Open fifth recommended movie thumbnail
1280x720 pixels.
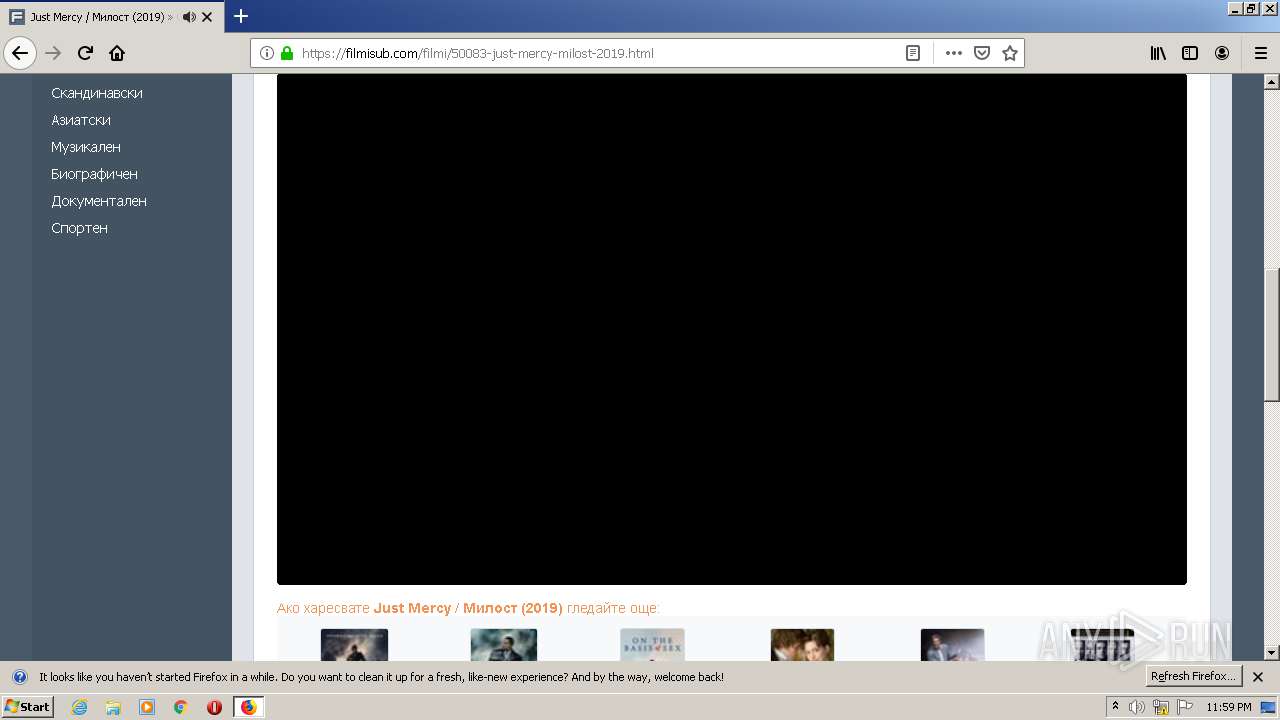click(952, 645)
